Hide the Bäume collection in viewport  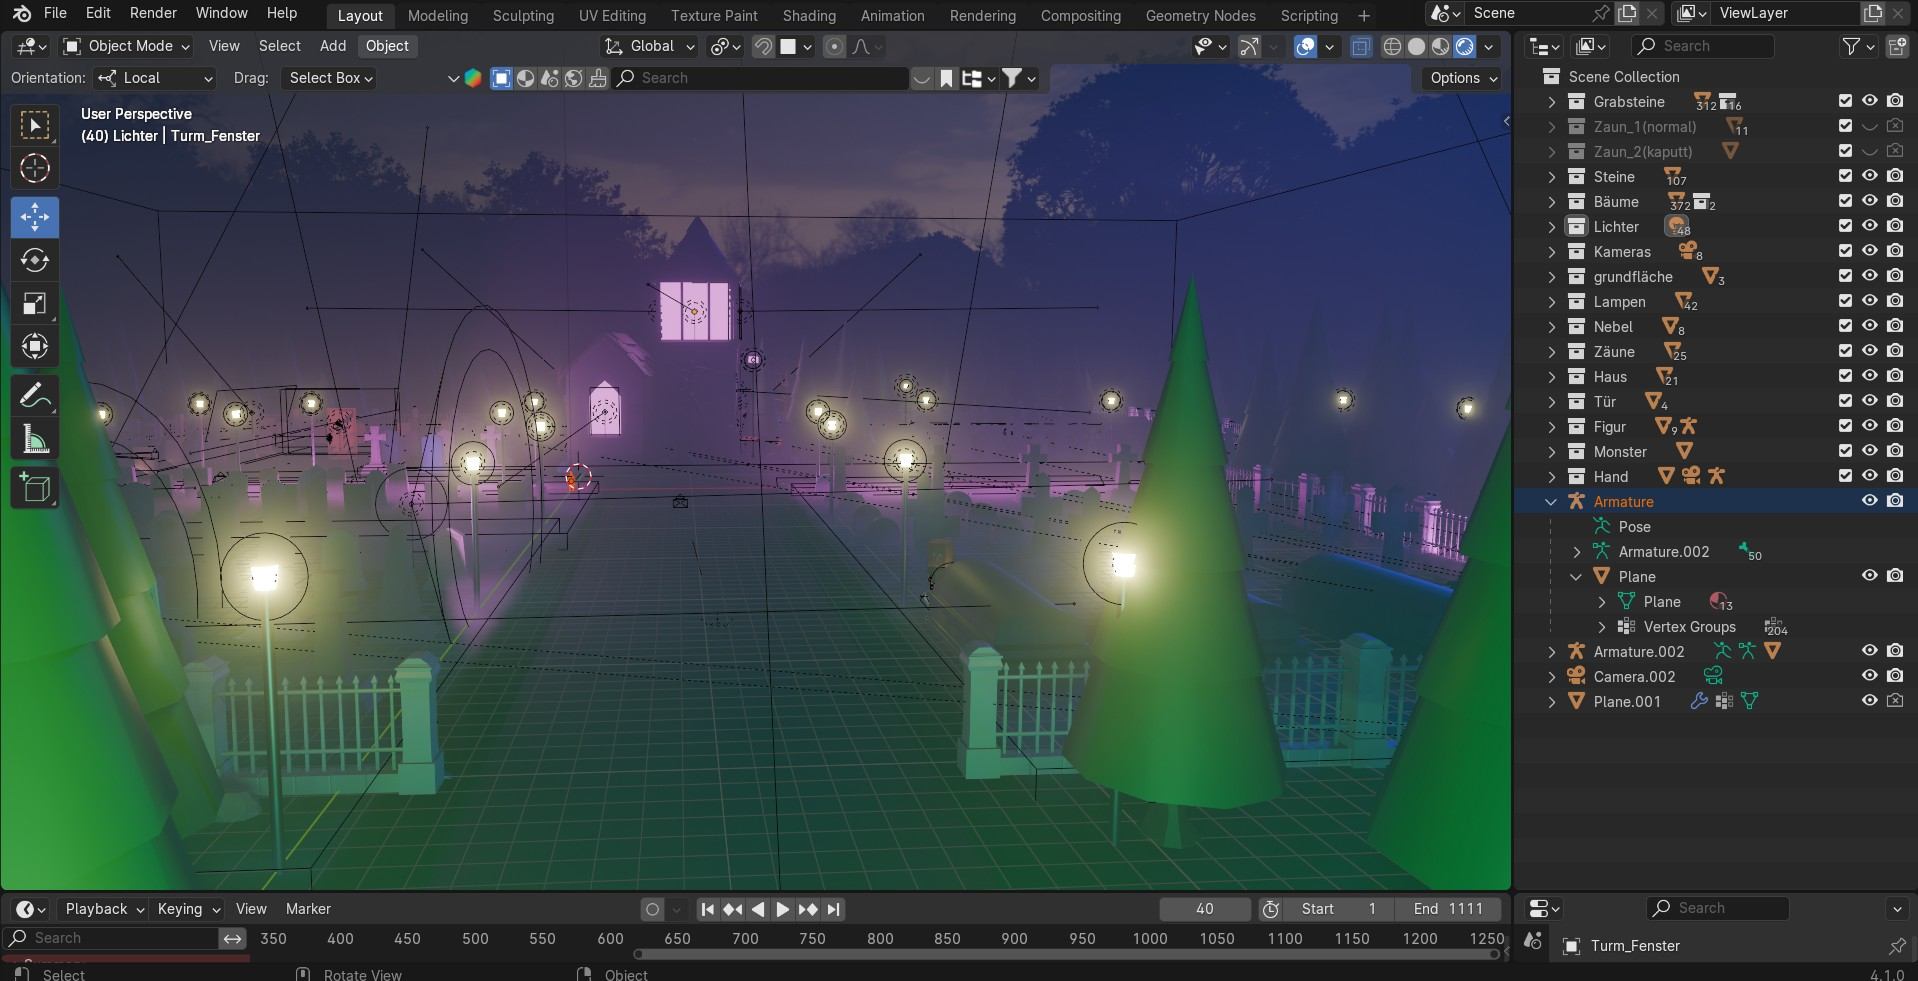click(1869, 201)
